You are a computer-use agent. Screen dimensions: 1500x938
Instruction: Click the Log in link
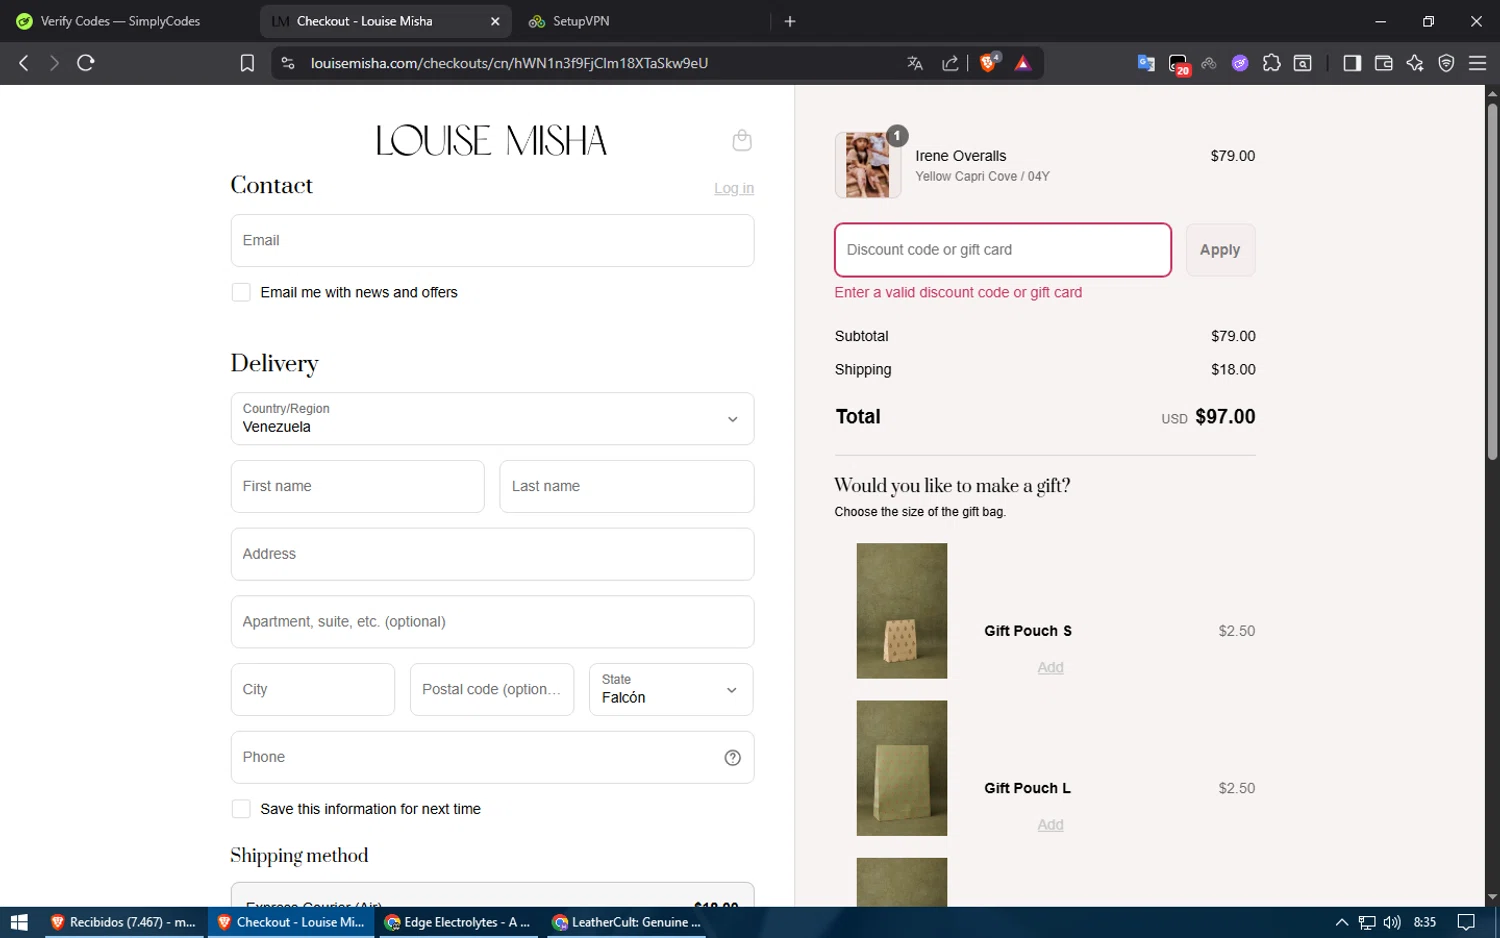click(734, 188)
